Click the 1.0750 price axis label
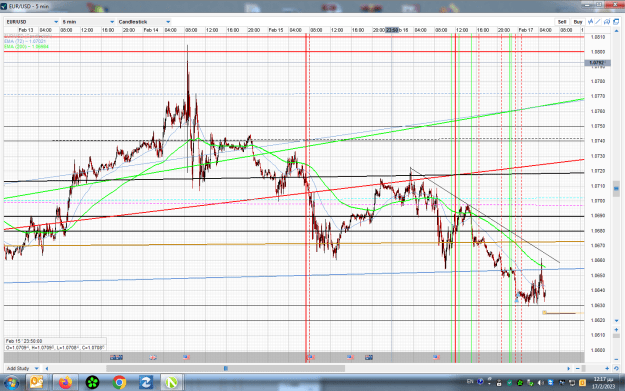The image size is (625, 391). tap(598, 126)
